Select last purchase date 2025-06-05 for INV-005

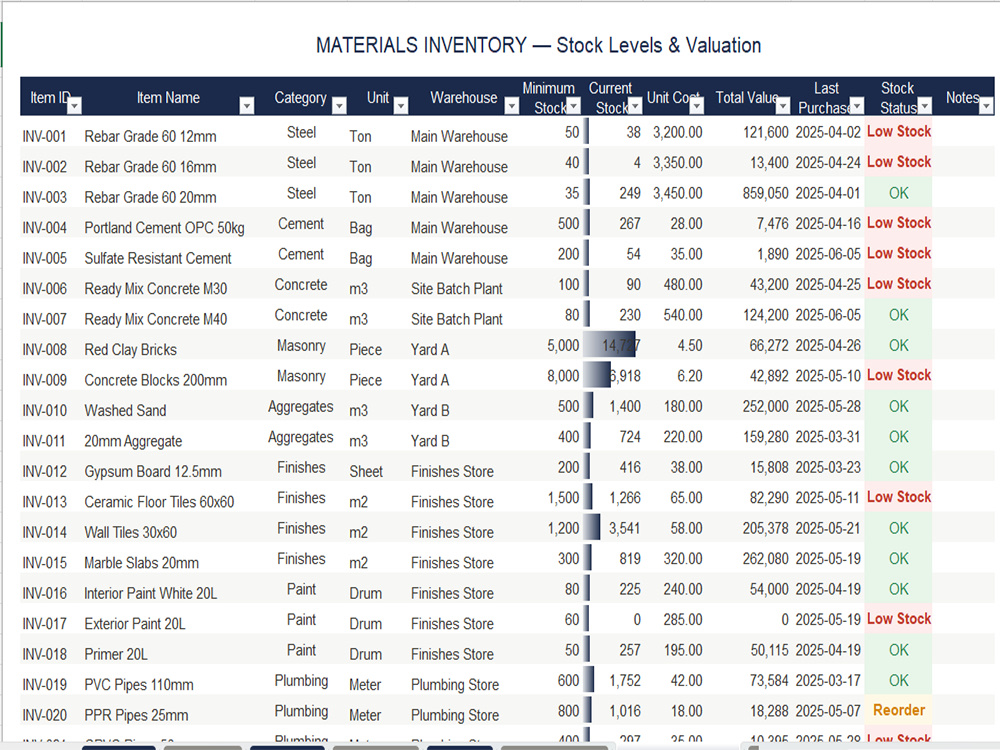tap(828, 254)
